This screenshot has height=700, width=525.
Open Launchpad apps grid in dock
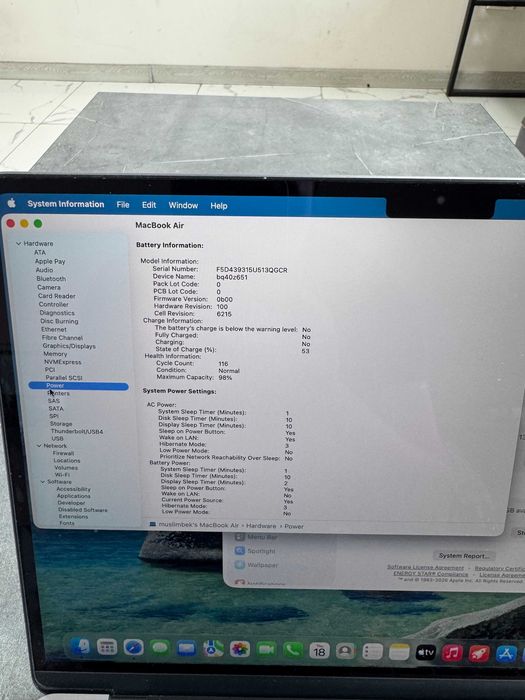tap(107, 647)
